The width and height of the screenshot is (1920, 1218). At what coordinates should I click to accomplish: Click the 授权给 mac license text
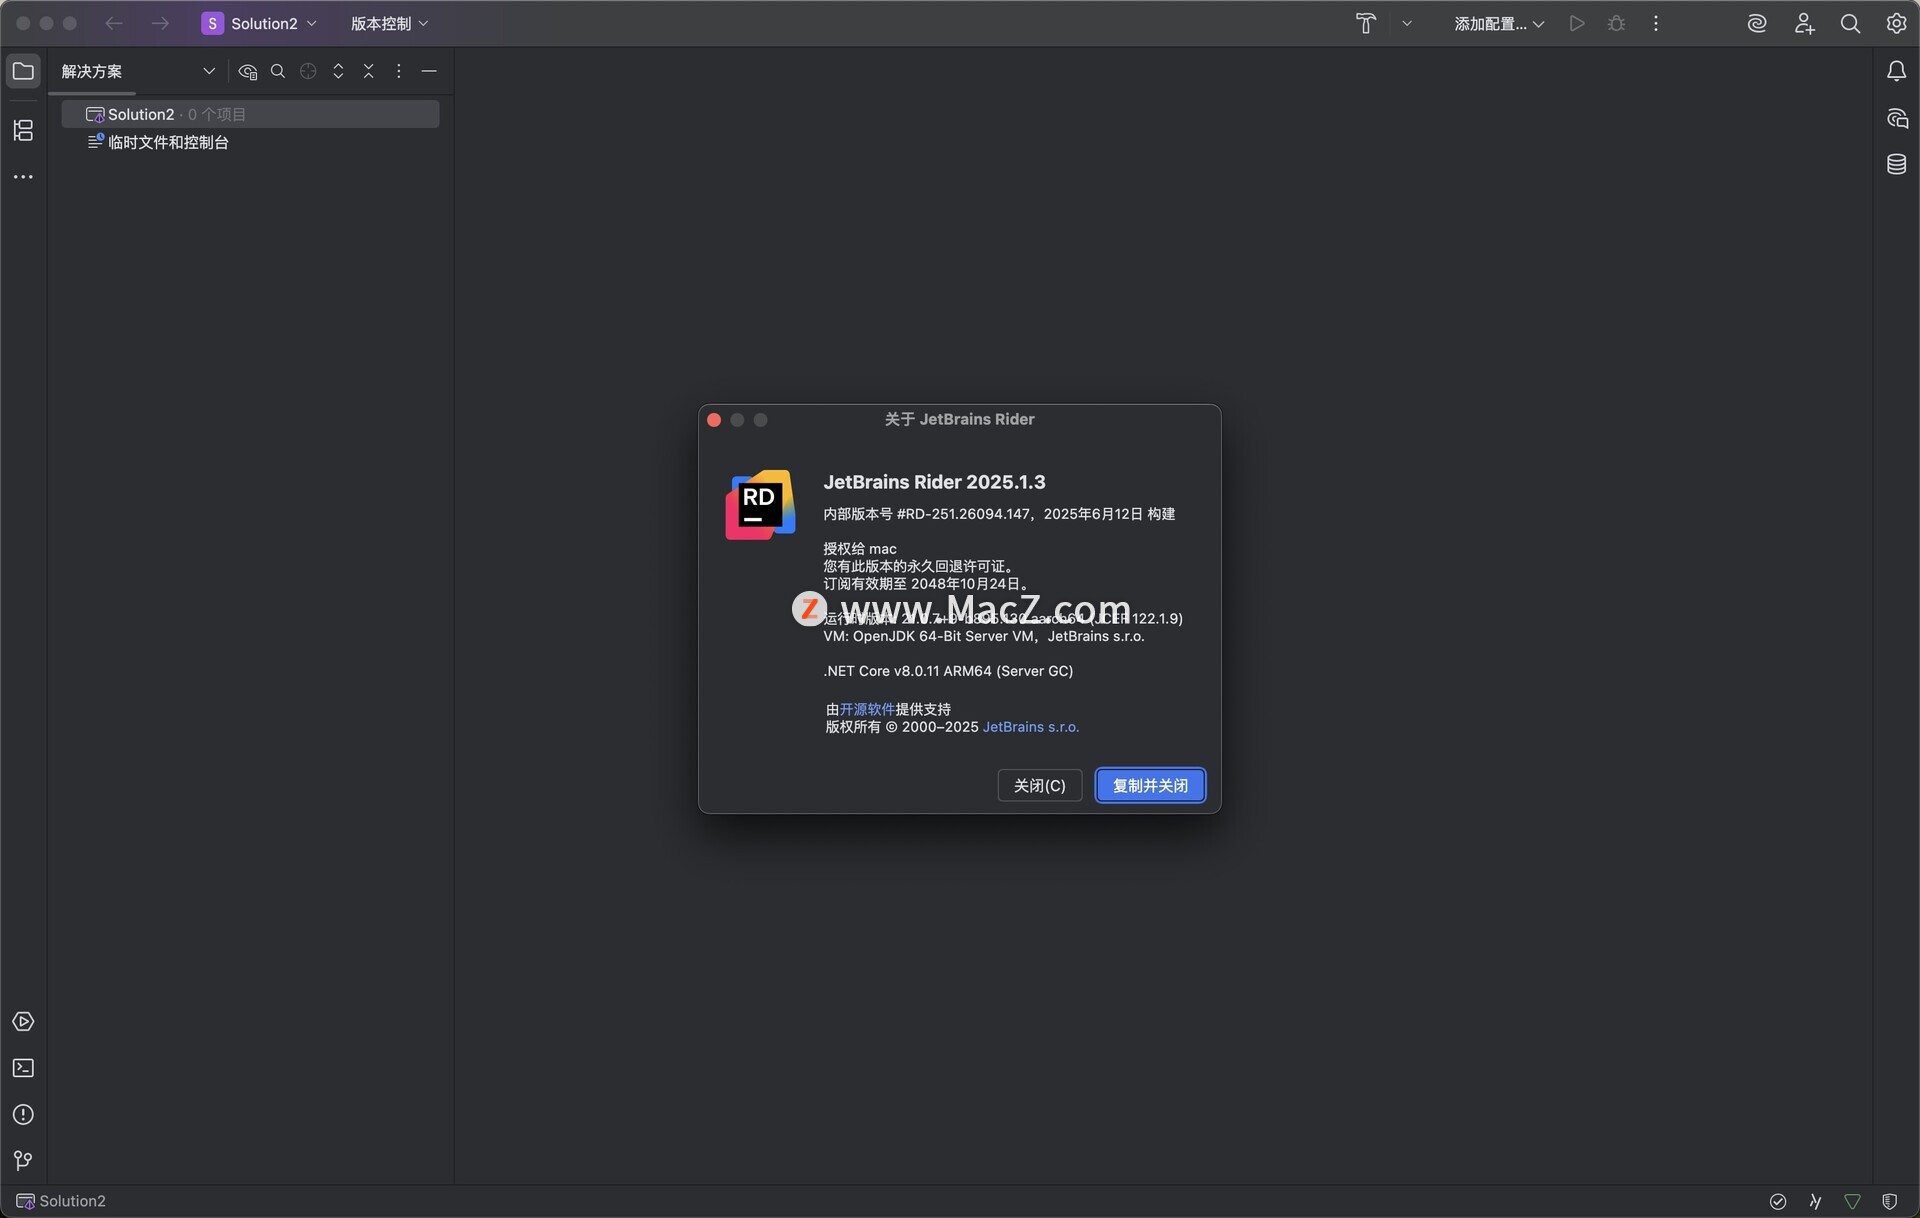click(860, 549)
